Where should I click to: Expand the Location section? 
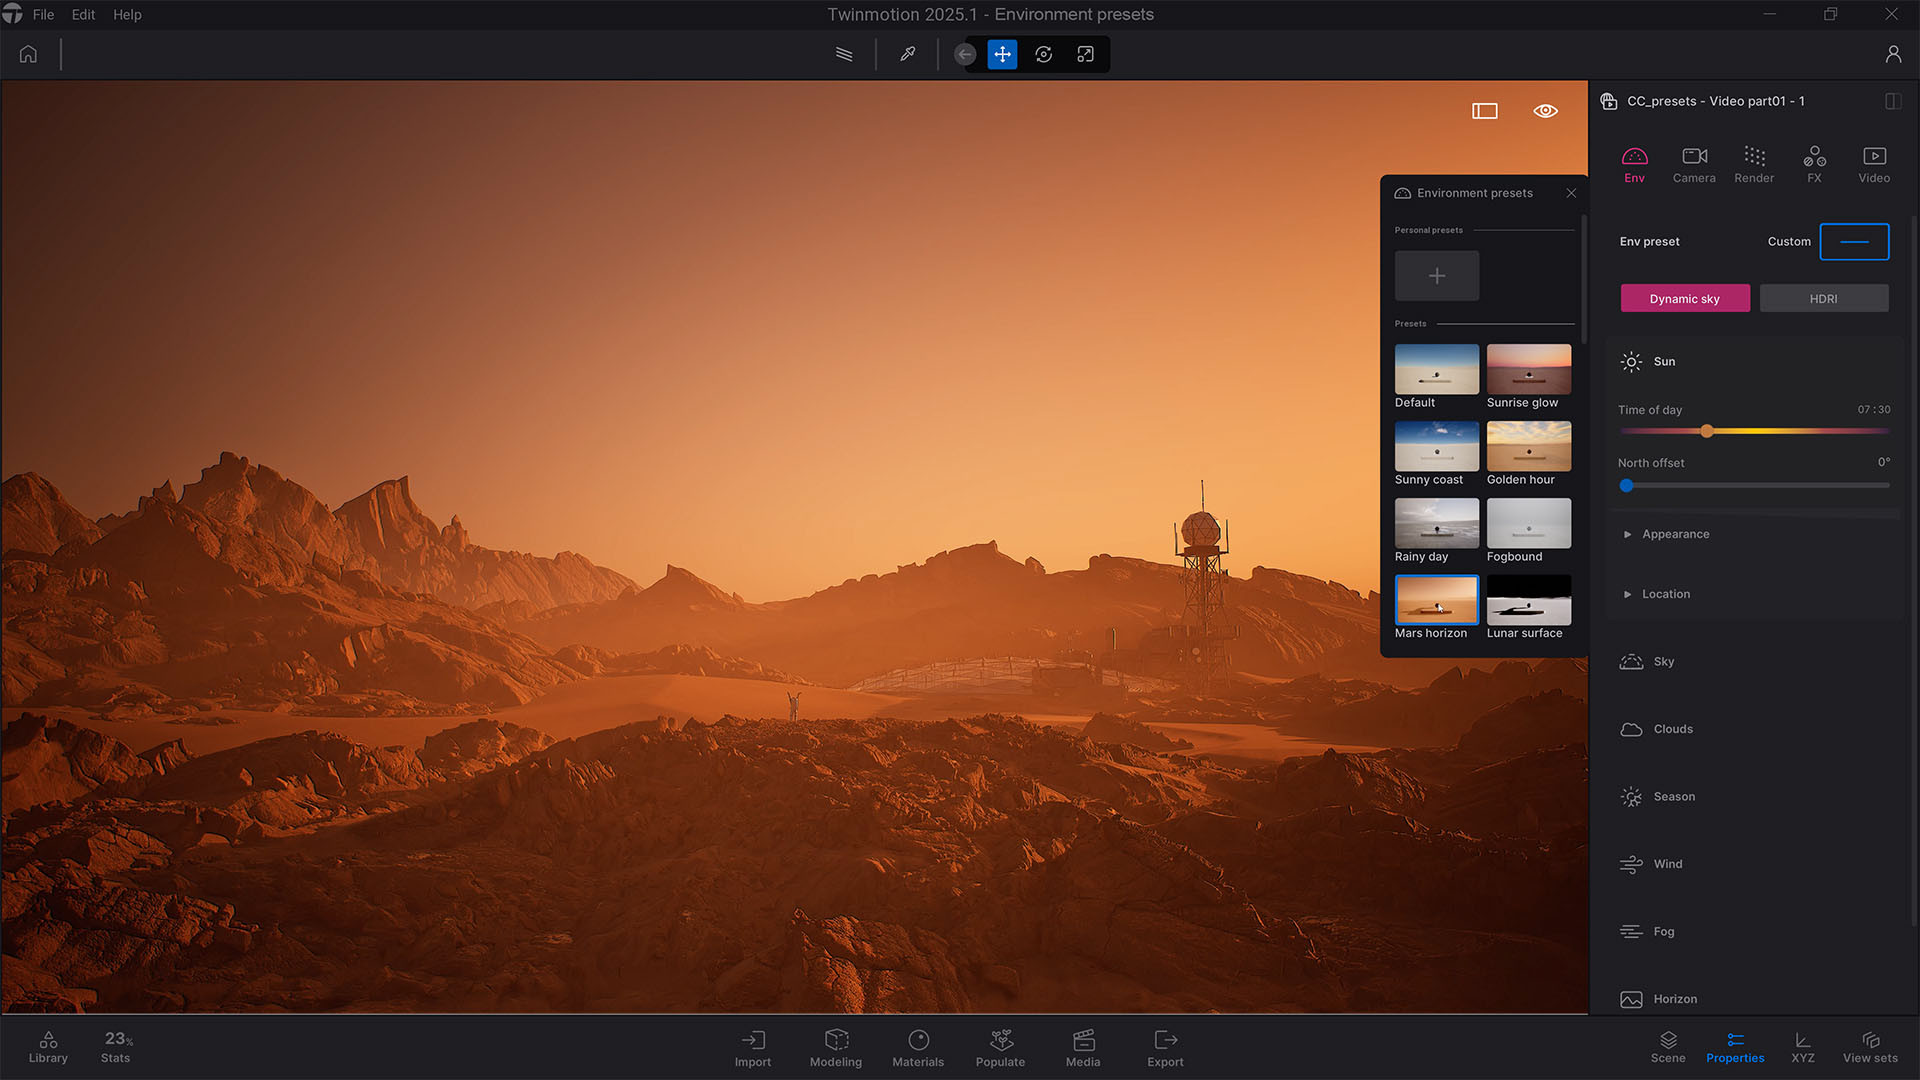pyautogui.click(x=1665, y=594)
